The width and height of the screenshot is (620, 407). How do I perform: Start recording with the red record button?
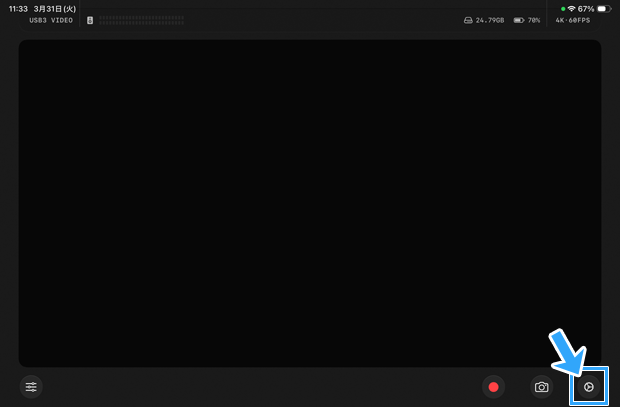click(492, 387)
